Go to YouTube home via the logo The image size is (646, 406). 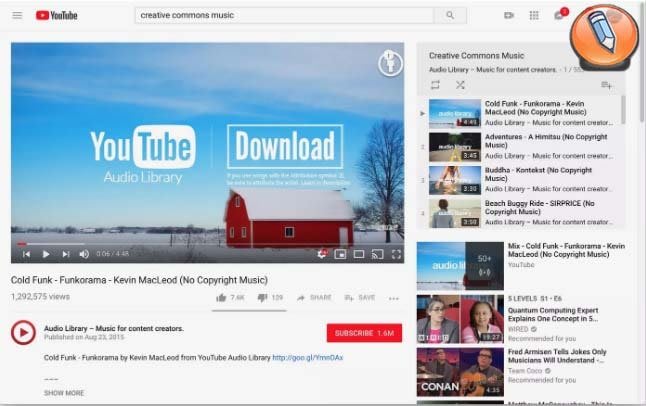click(x=56, y=15)
